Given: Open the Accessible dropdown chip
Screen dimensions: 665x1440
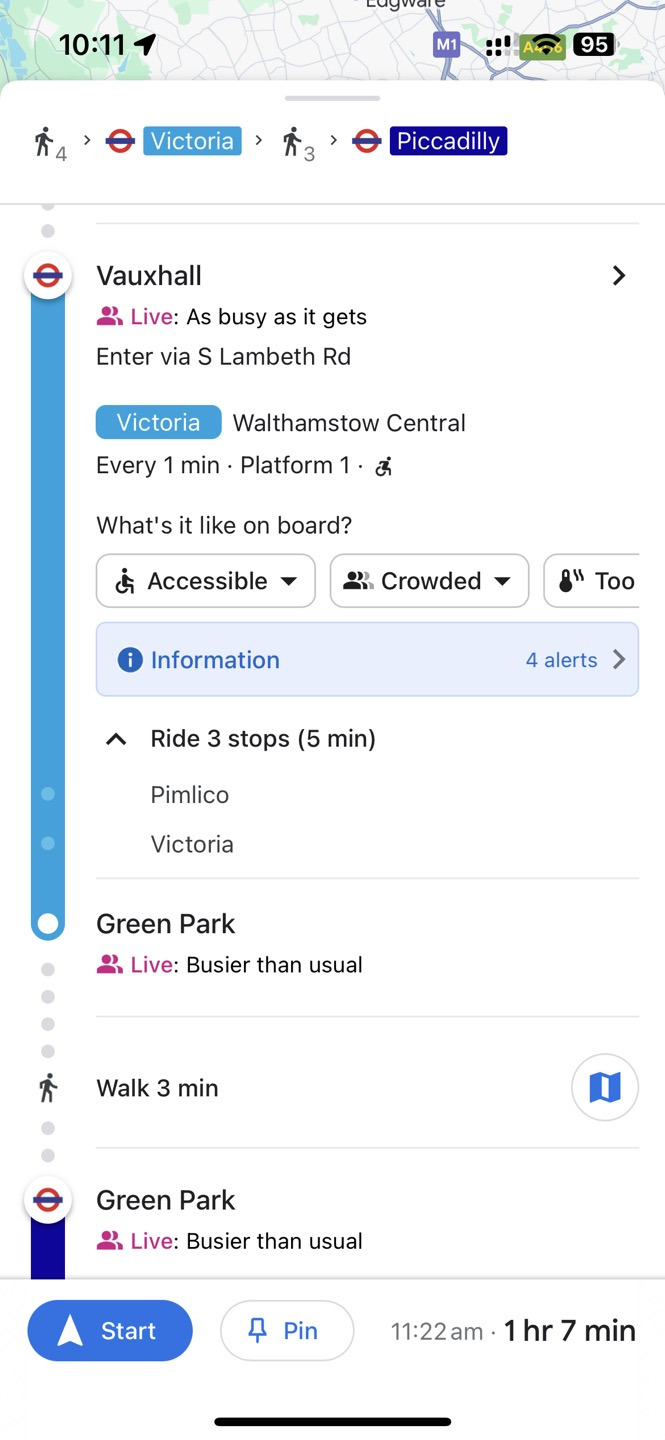Looking at the screenshot, I should (206, 581).
